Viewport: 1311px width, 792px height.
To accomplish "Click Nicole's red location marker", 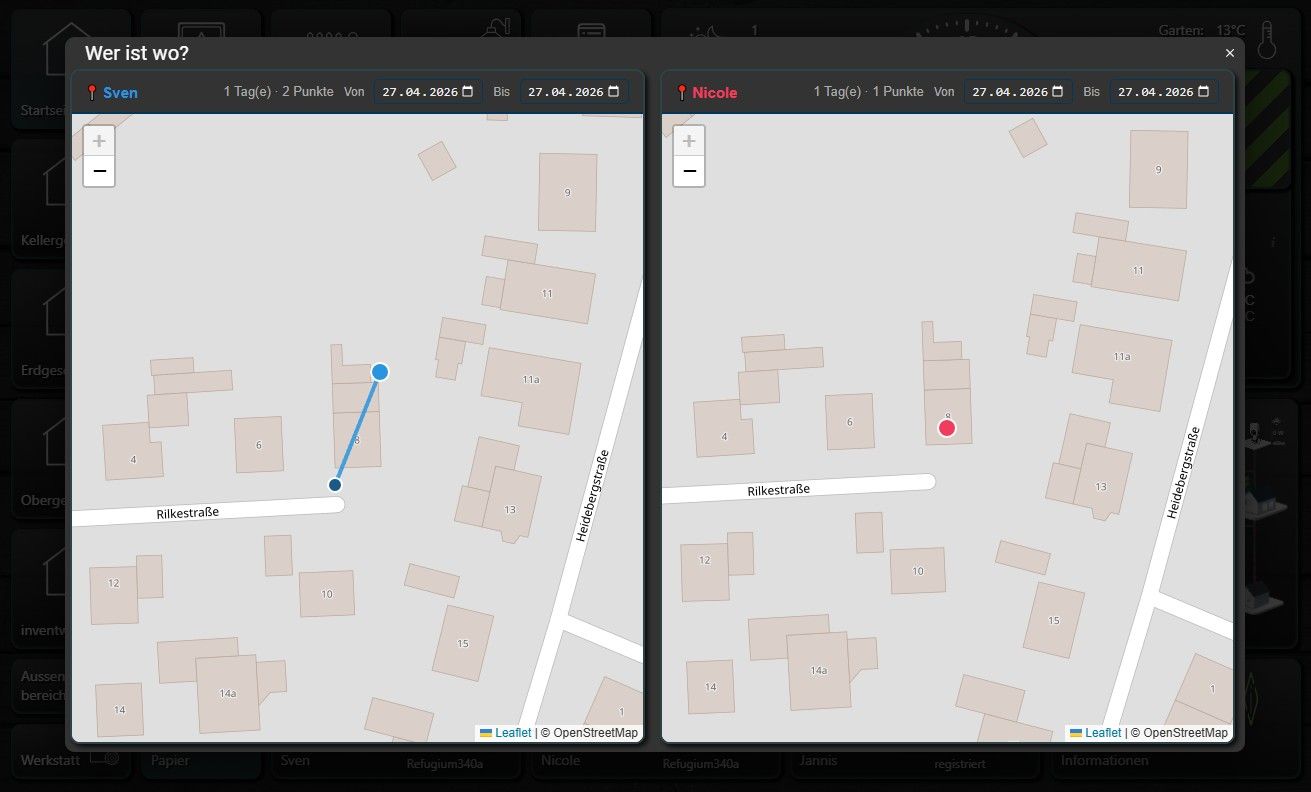I will coord(947,429).
